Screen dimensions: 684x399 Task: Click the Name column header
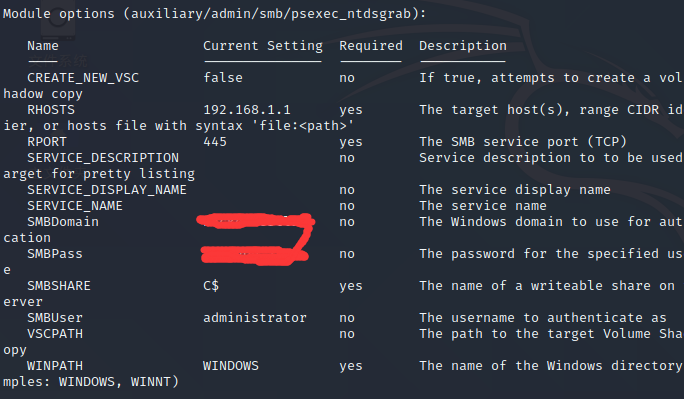pyautogui.click(x=43, y=46)
